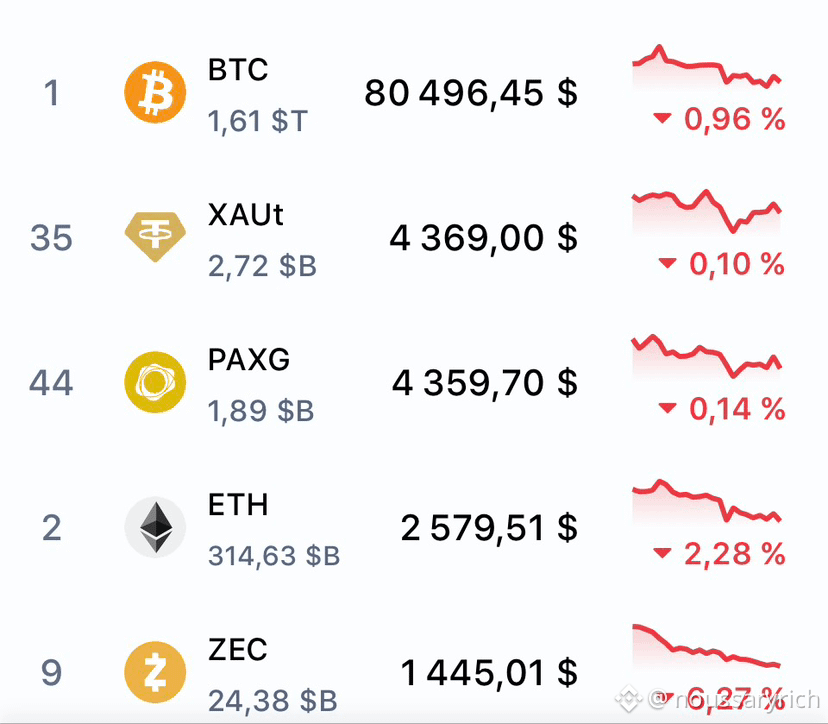Click the orange Bitcoin logo icon
The height and width of the screenshot is (724, 828).
pos(155,92)
